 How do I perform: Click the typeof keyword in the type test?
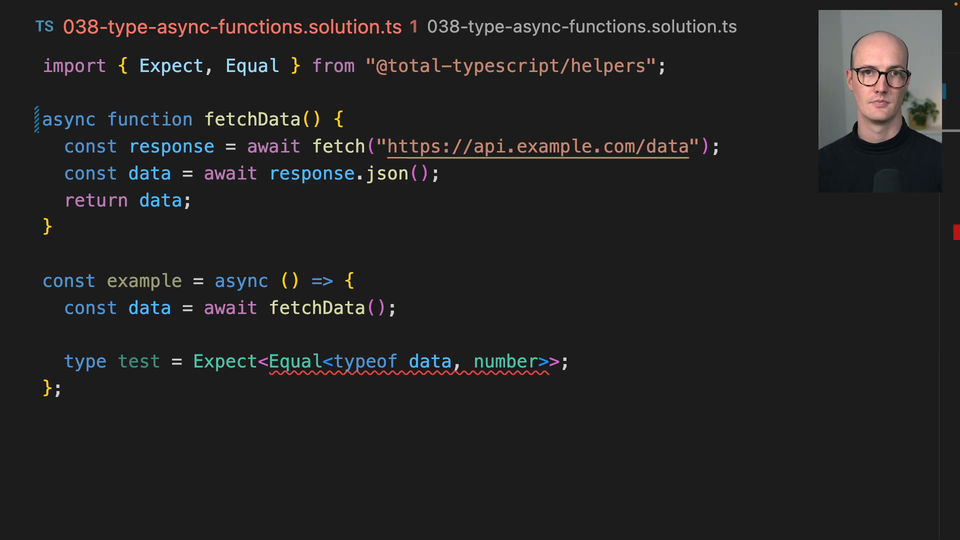(366, 362)
